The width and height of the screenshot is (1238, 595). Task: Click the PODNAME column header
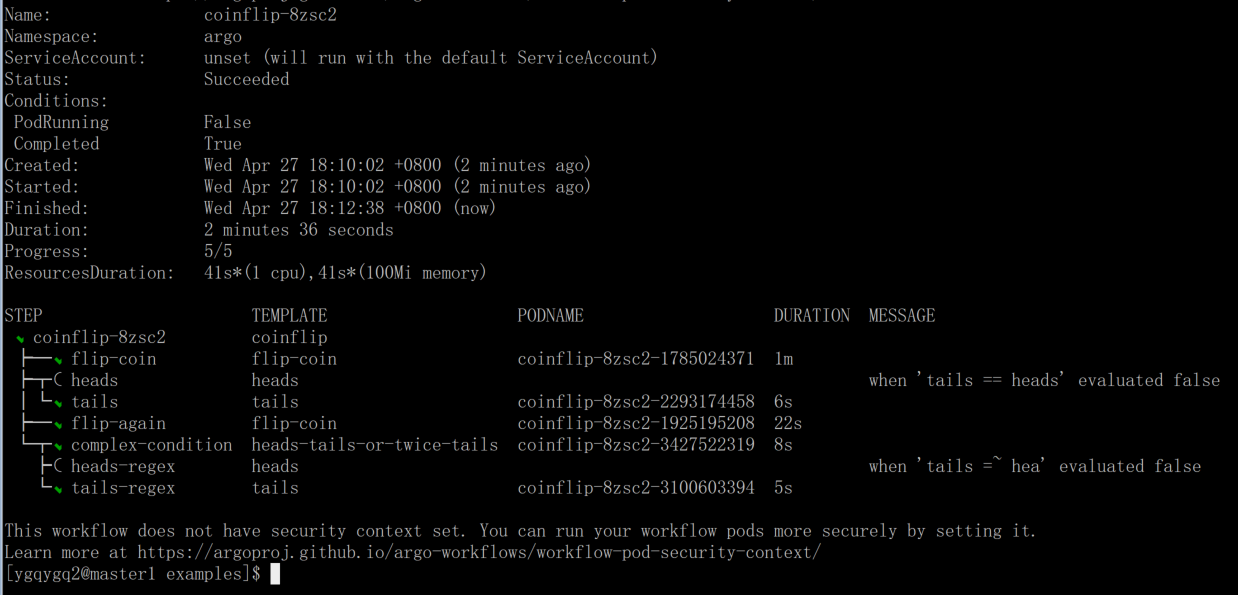click(x=550, y=315)
